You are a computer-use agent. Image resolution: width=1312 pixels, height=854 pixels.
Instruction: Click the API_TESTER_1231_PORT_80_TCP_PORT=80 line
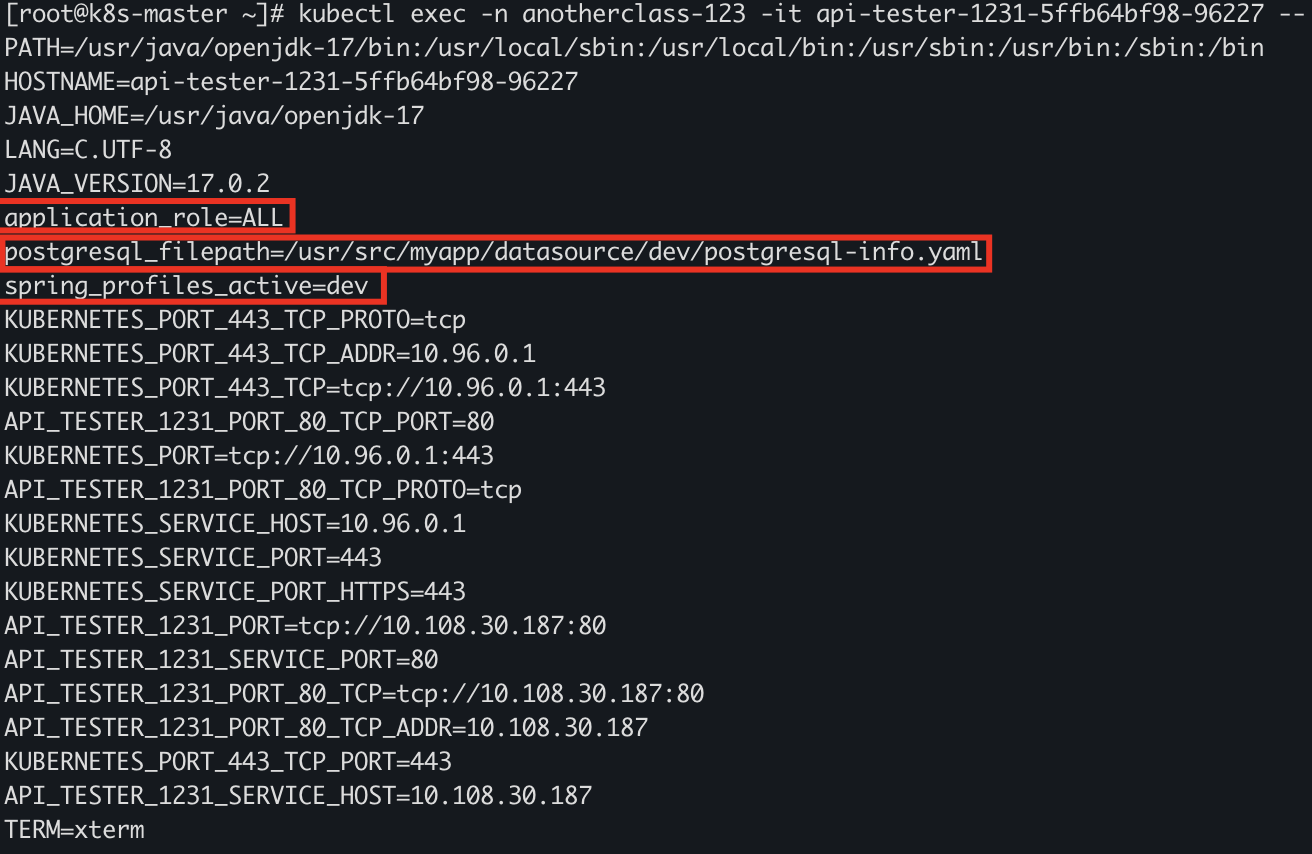249,422
